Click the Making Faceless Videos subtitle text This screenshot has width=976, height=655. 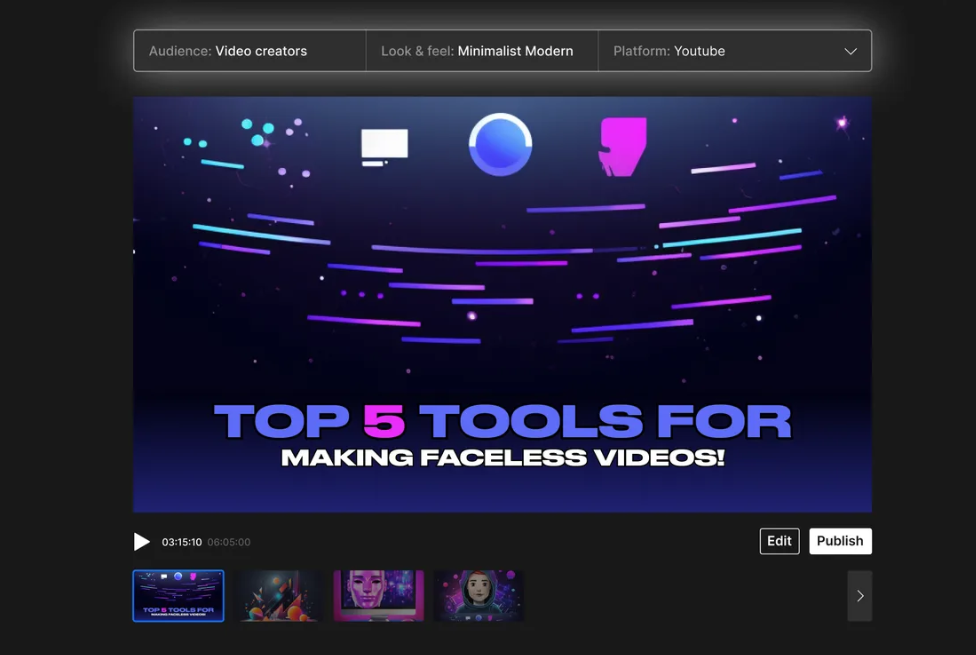(x=502, y=458)
